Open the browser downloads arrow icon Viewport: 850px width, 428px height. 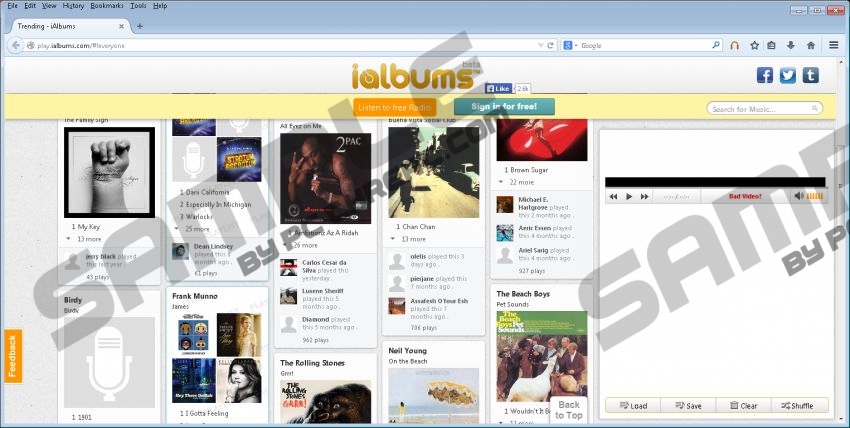[x=790, y=45]
